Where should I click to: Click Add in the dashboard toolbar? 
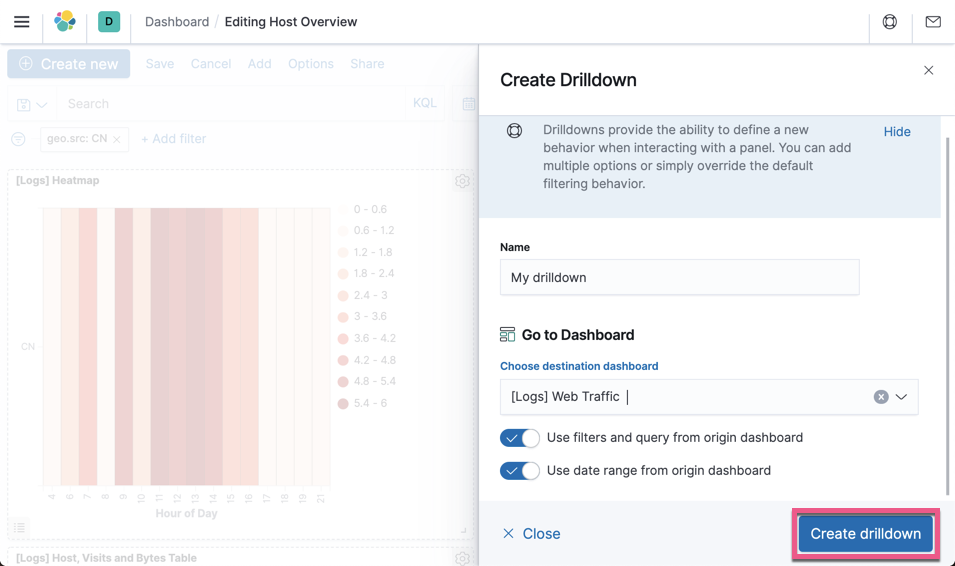pyautogui.click(x=259, y=64)
